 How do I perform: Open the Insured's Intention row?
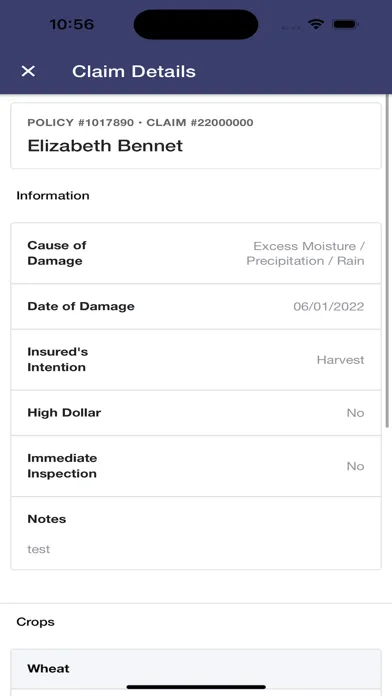(196, 360)
